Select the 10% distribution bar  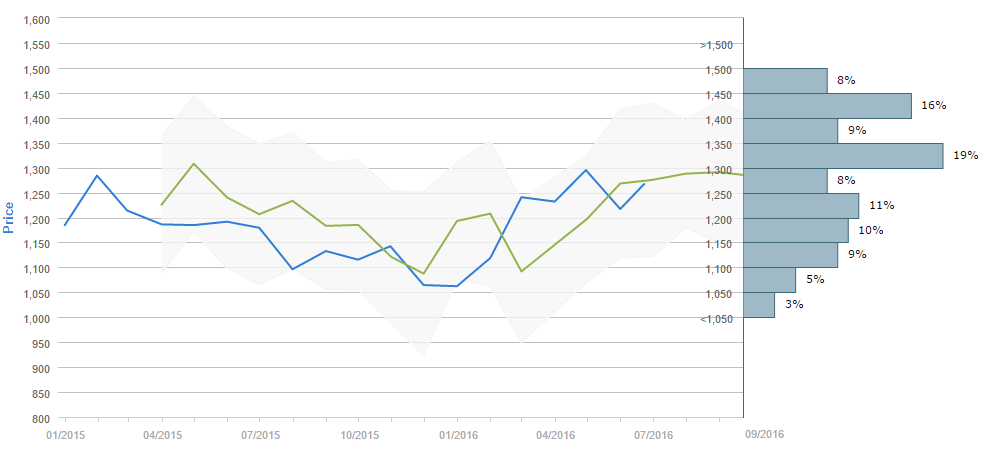[x=796, y=230]
